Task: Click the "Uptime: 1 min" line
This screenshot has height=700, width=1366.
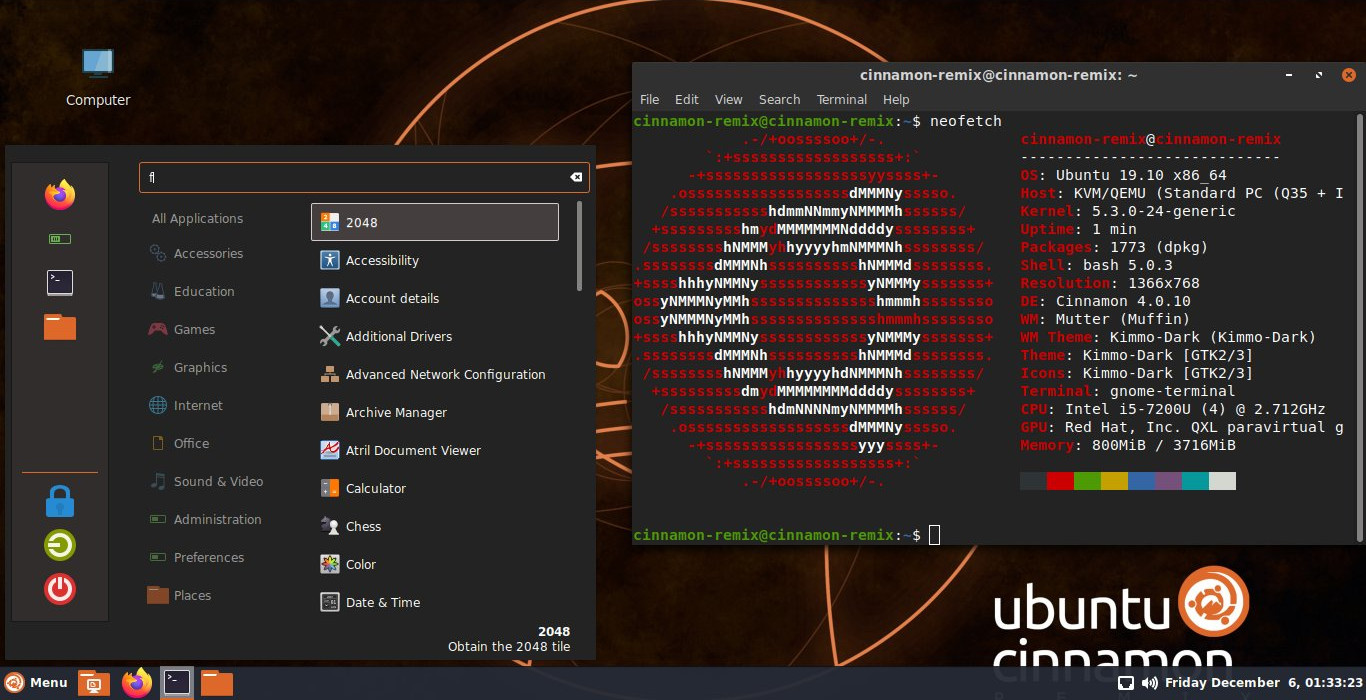Action: [1079, 230]
